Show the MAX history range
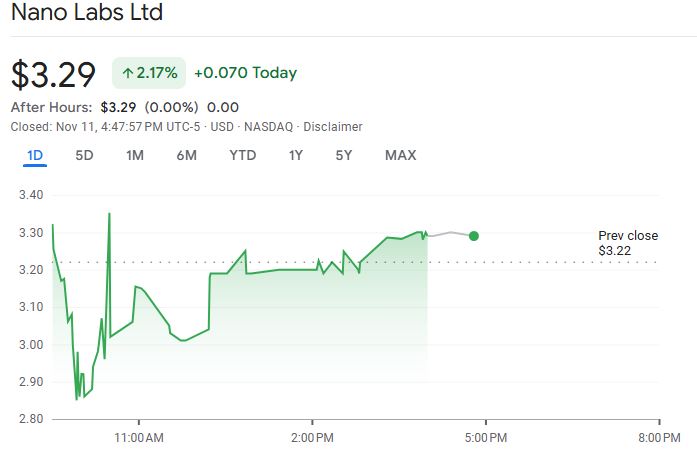Image resolution: width=697 pixels, height=456 pixels. (400, 155)
